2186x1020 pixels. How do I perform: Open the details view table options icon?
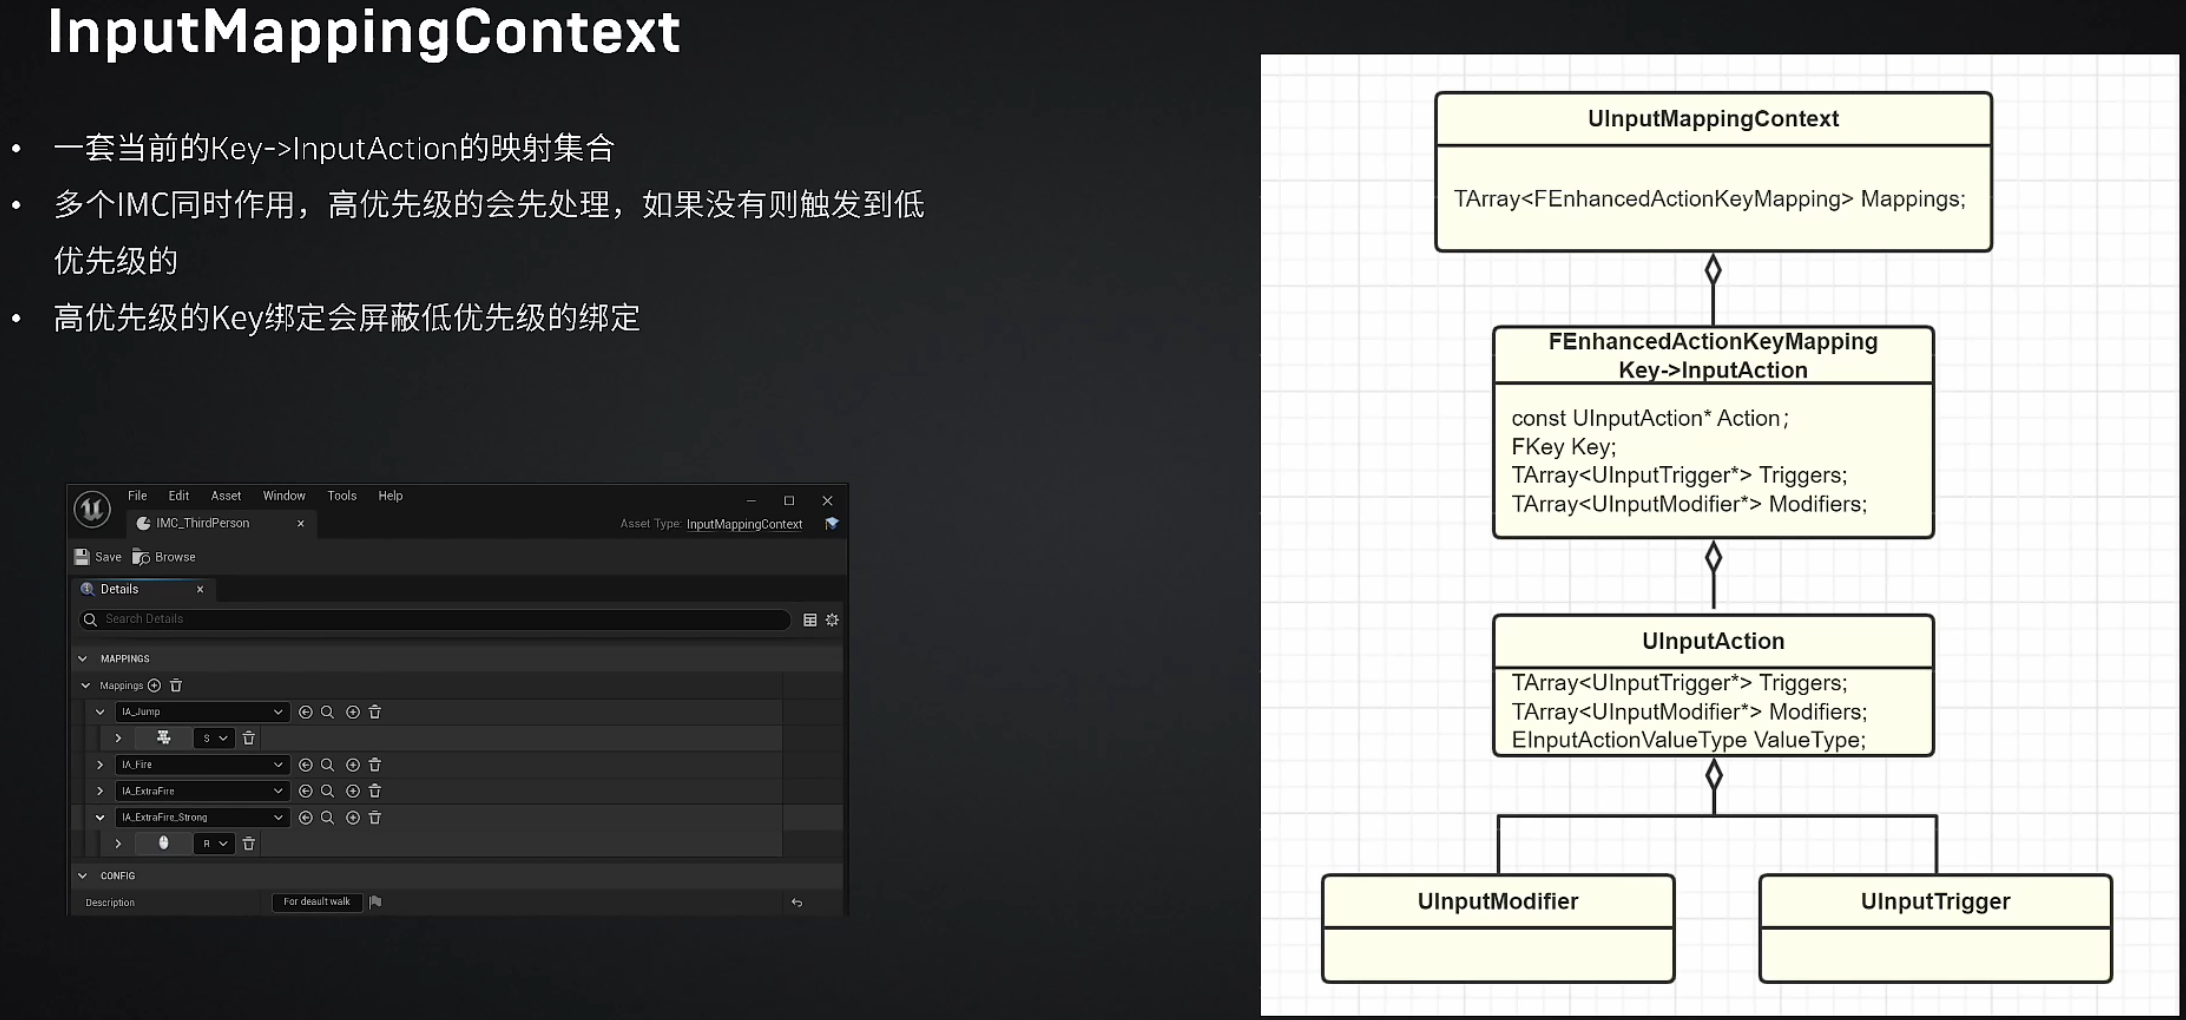[x=810, y=620]
